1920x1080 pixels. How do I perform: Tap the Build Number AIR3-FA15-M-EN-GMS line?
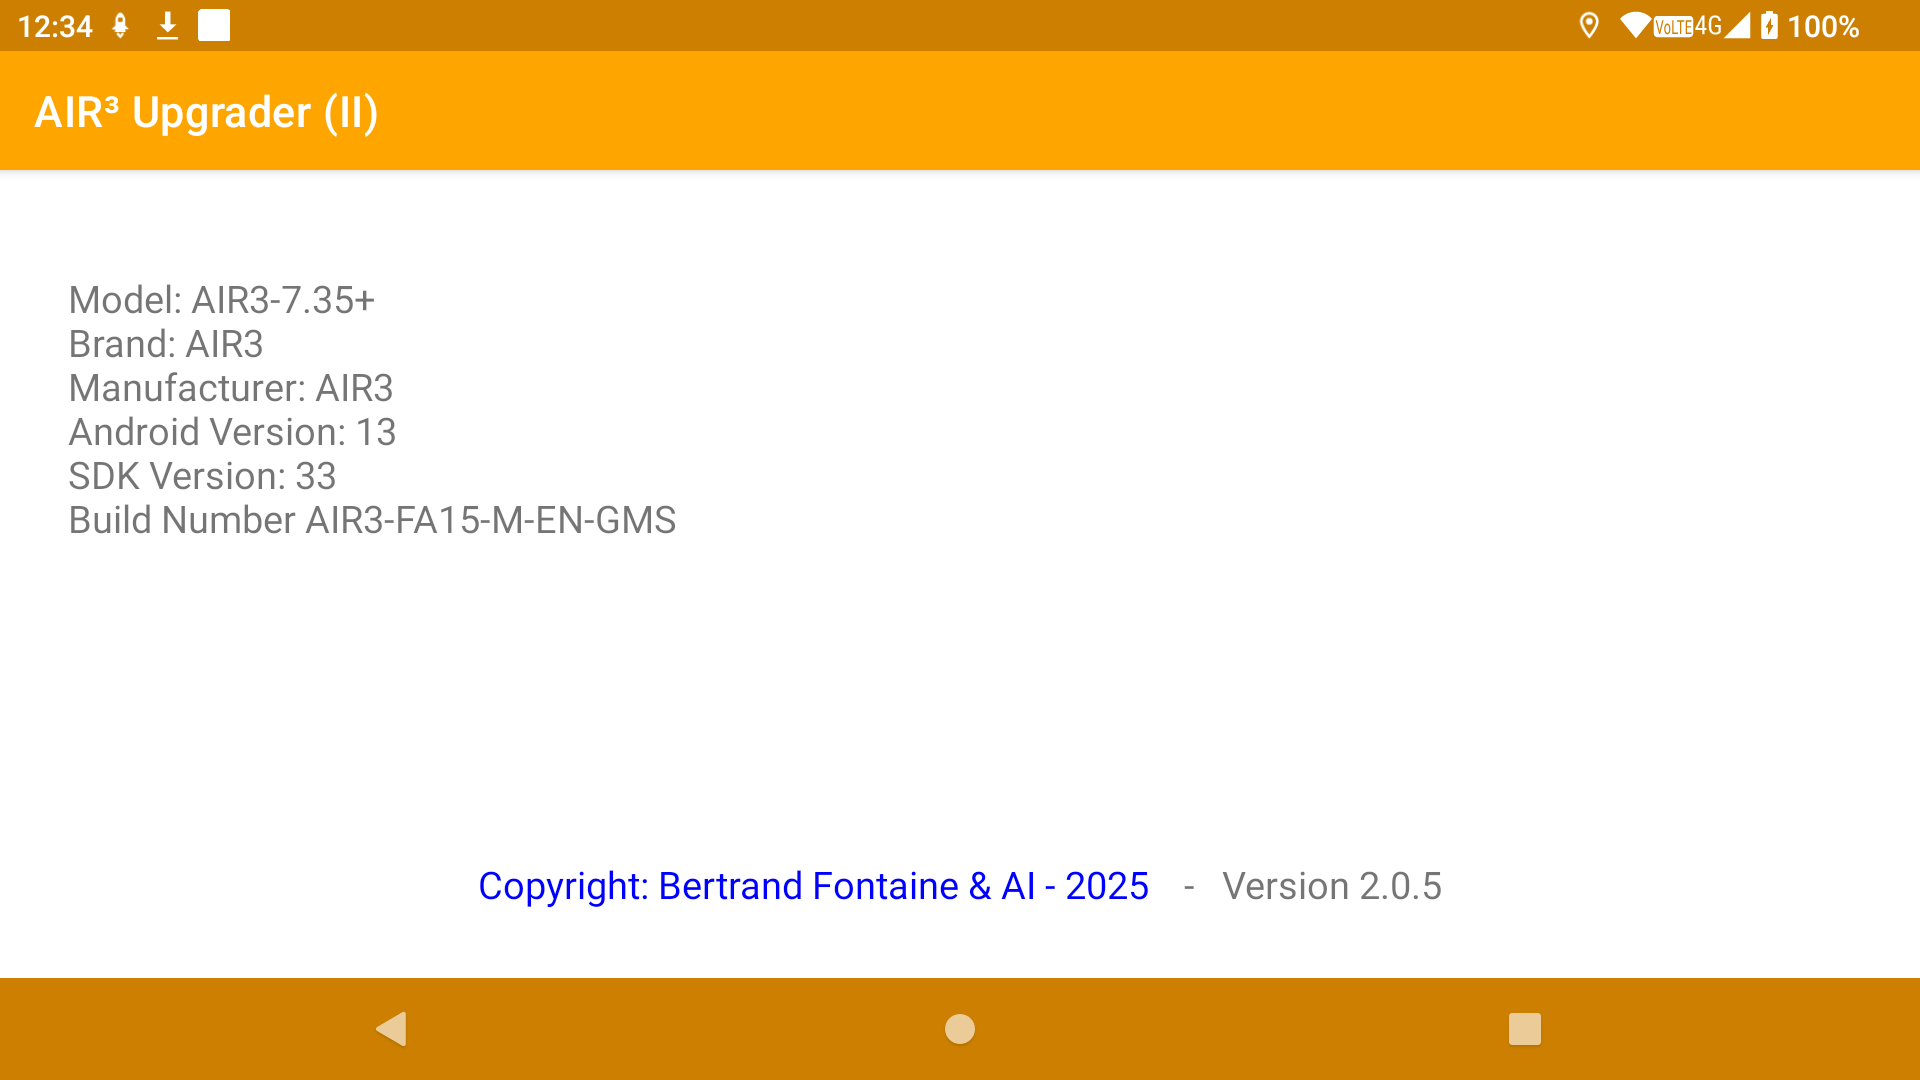pos(372,520)
